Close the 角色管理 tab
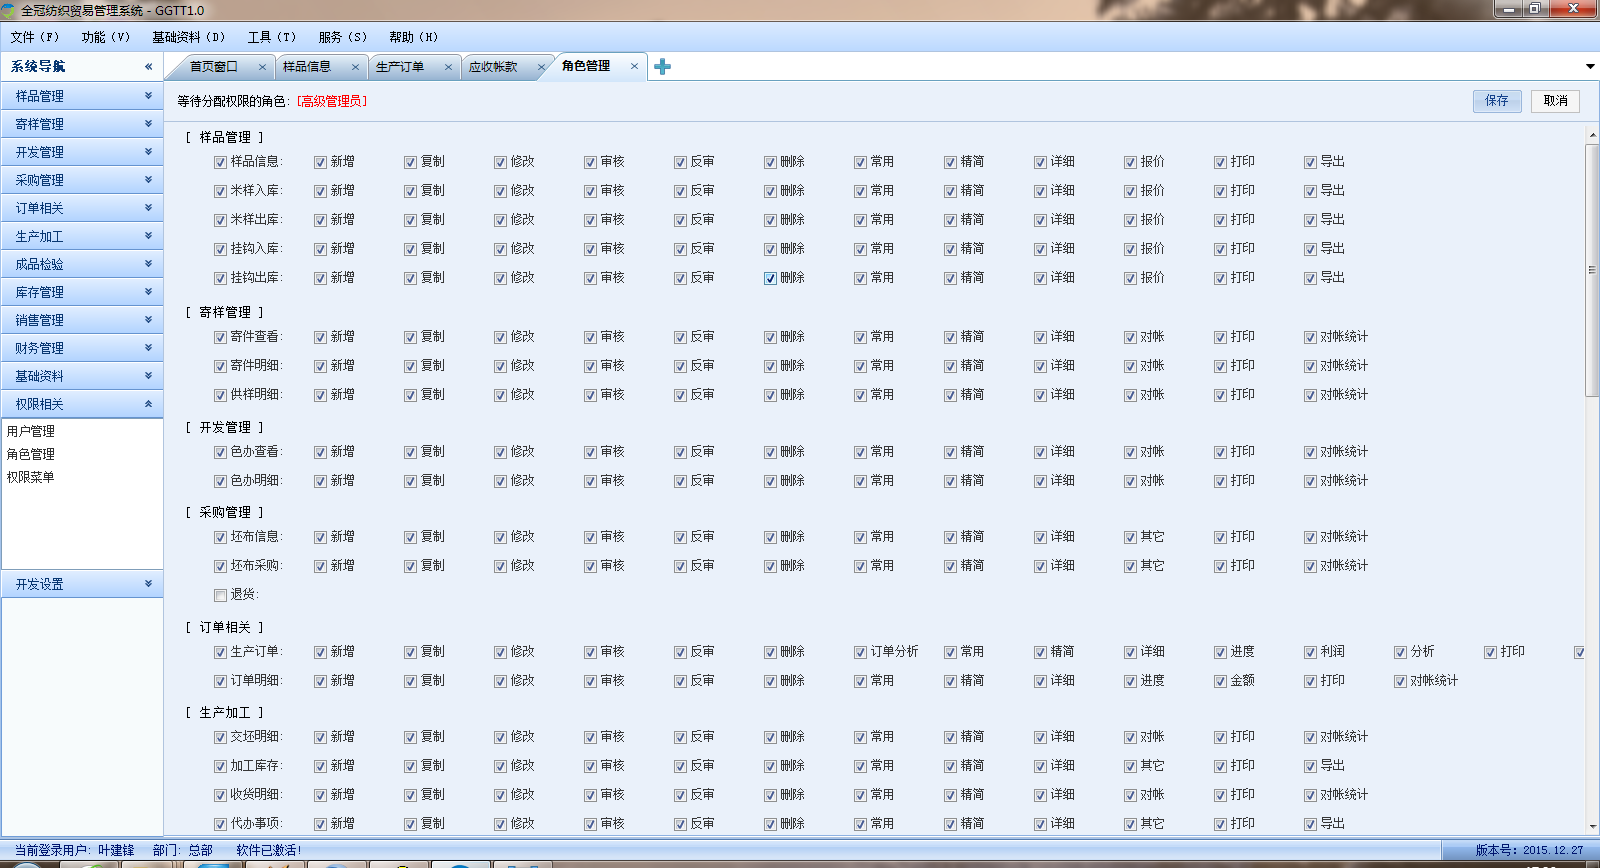 tap(634, 67)
